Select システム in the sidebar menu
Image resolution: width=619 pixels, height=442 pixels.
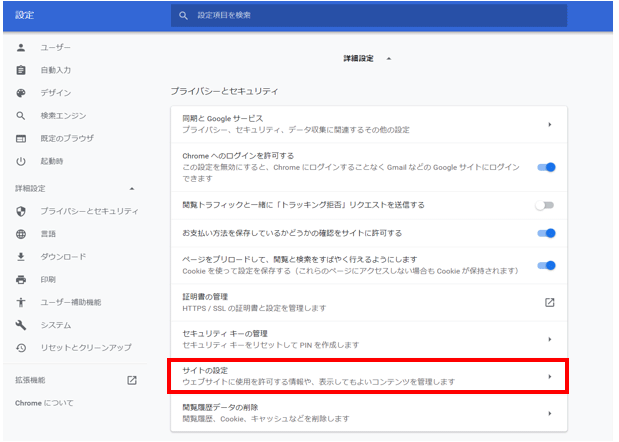55,325
